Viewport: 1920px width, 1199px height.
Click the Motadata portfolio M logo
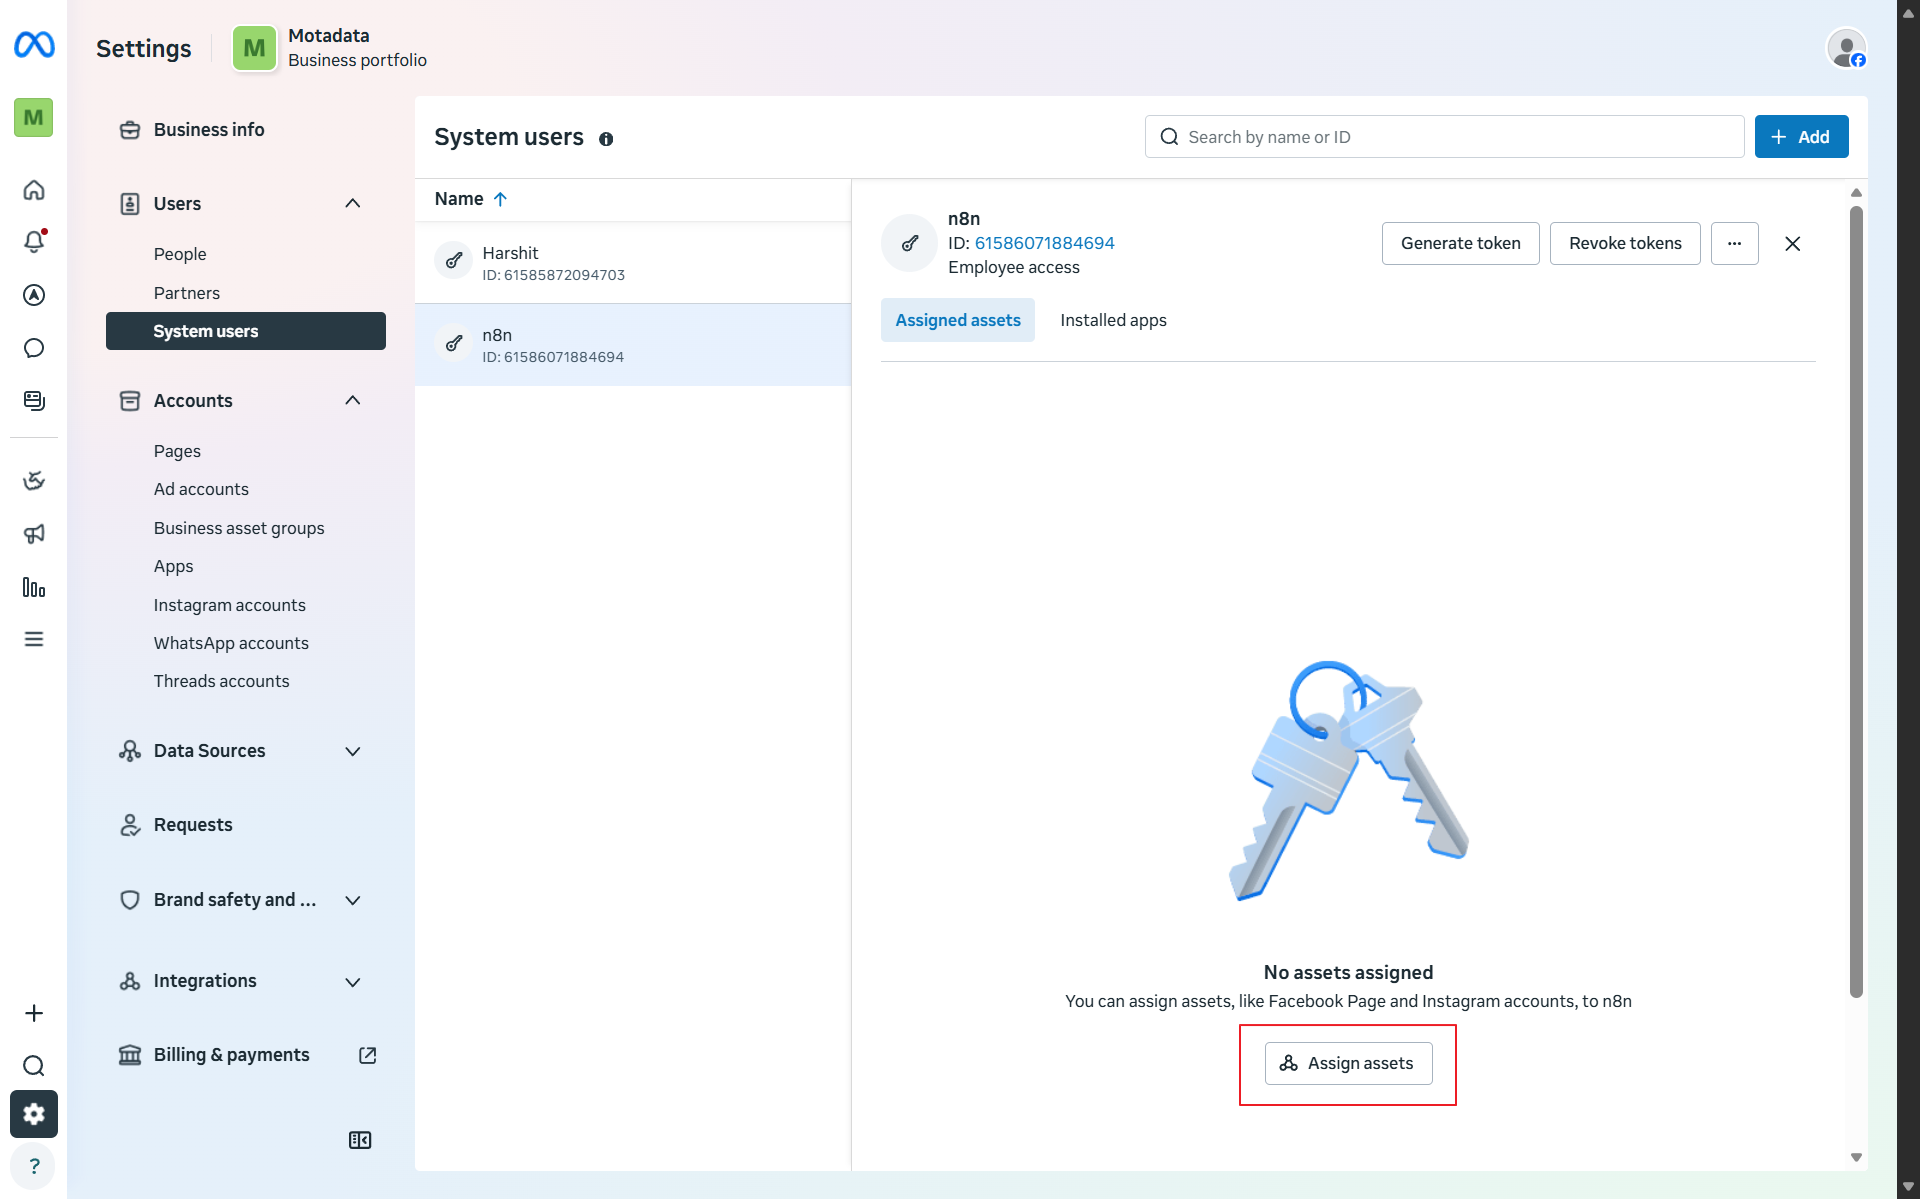pos(254,48)
